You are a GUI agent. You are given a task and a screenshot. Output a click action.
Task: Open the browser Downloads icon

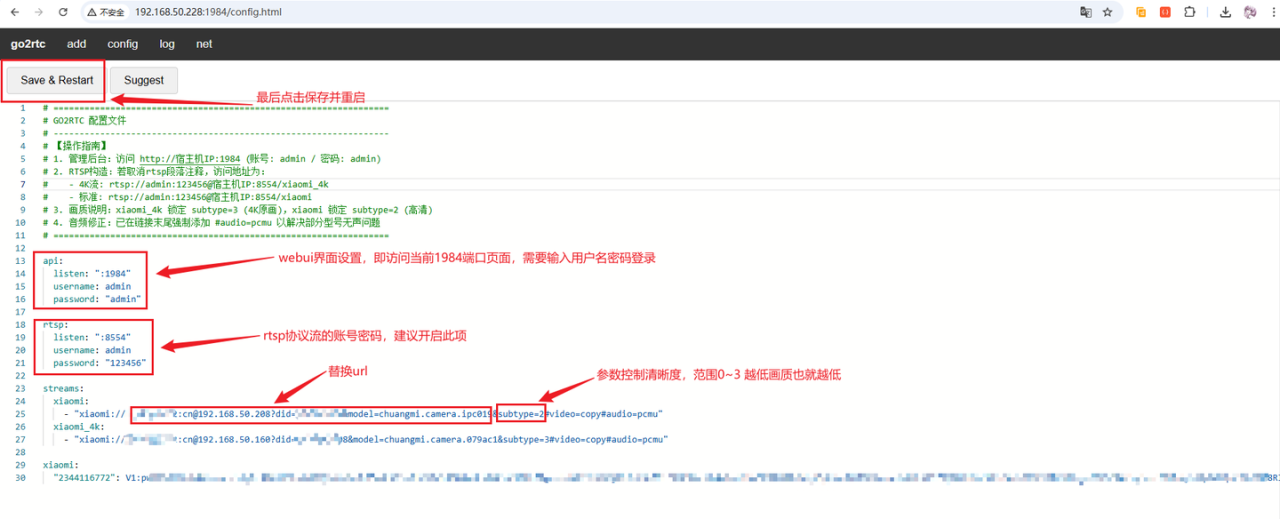coord(1226,12)
